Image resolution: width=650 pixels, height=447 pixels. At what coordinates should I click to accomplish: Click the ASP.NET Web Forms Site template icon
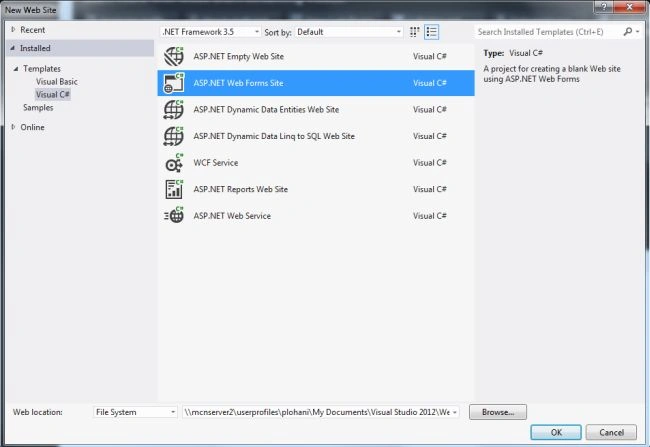[174, 83]
